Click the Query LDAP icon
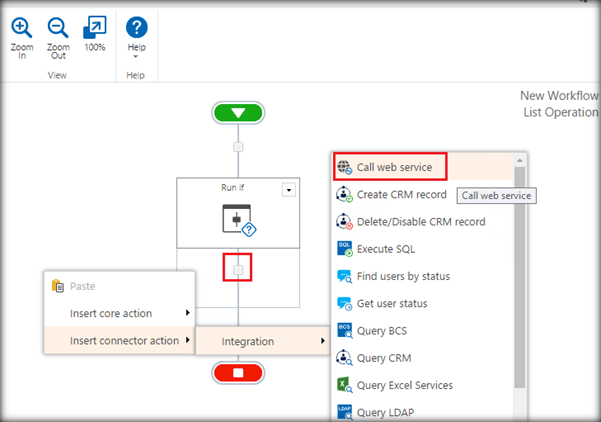 click(x=345, y=412)
